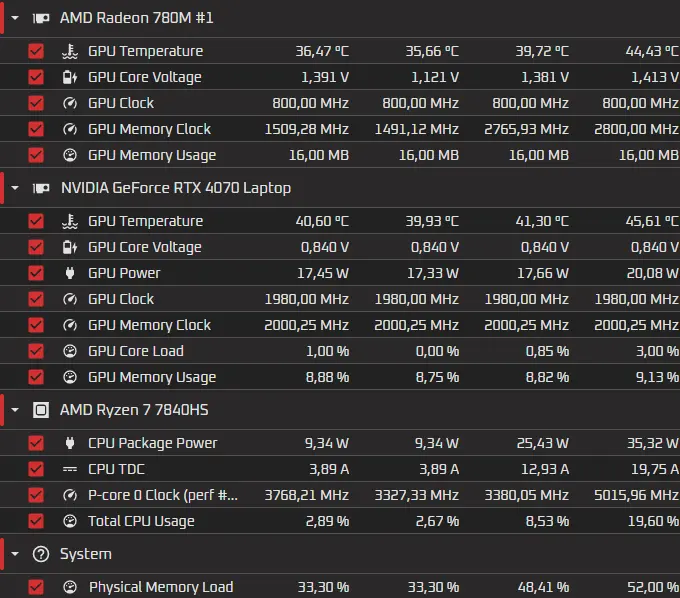Collapse the AMD Radeon 780M #1 group
Screen dimensions: 680x598
pyautogui.click(x=15, y=18)
